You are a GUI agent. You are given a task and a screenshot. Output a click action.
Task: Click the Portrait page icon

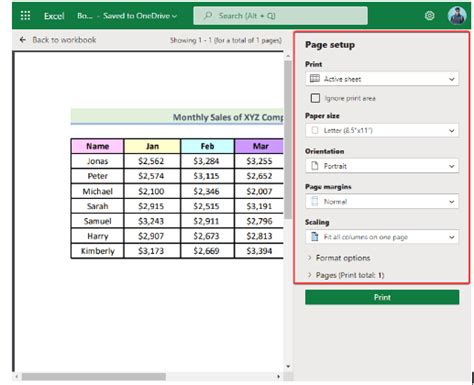pos(315,166)
